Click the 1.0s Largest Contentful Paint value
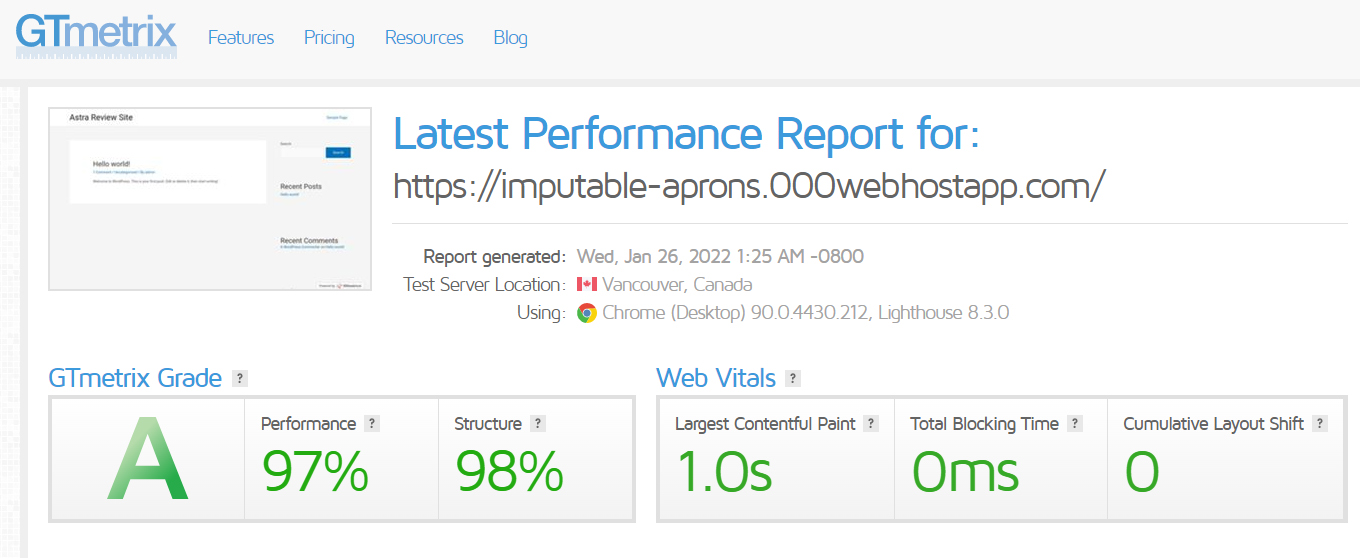1360x558 pixels. click(725, 471)
